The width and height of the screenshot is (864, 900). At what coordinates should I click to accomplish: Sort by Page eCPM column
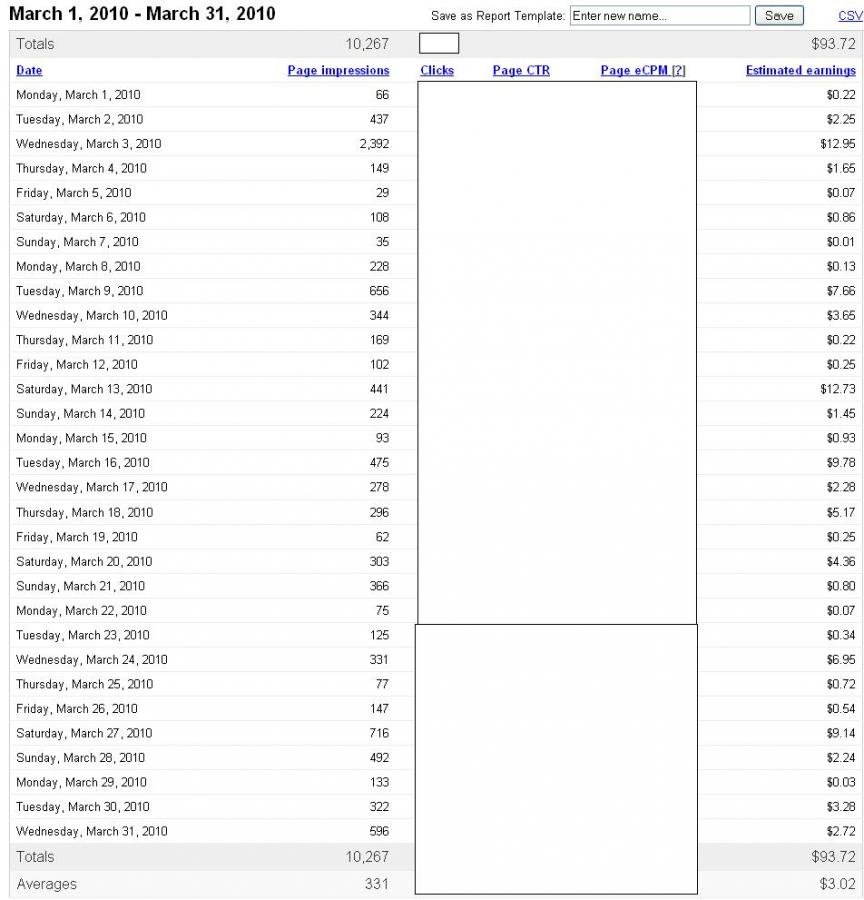[634, 70]
